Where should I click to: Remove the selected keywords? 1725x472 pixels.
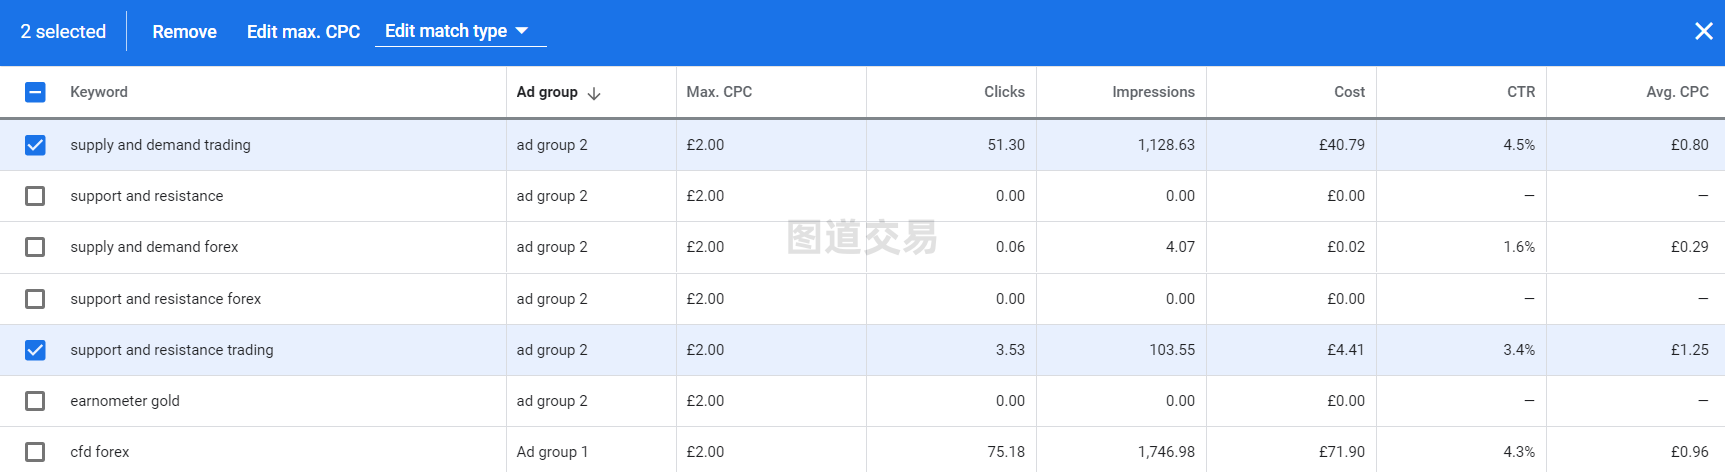pyautogui.click(x=184, y=32)
